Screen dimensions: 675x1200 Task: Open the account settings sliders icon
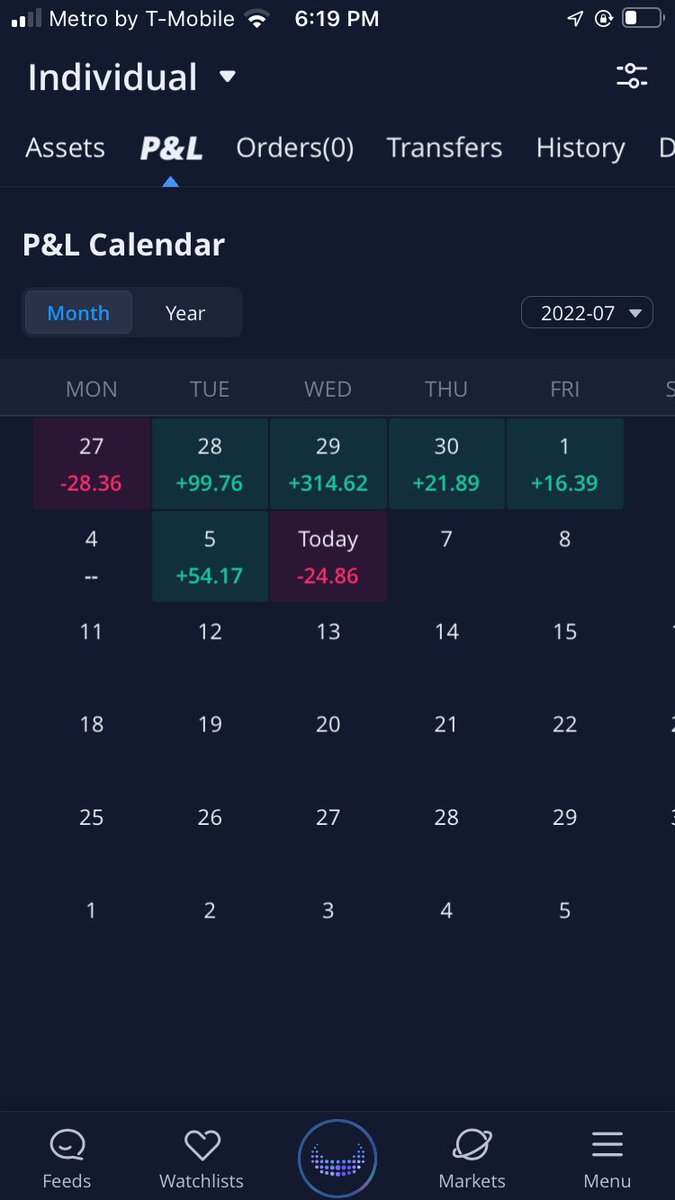[x=632, y=76]
